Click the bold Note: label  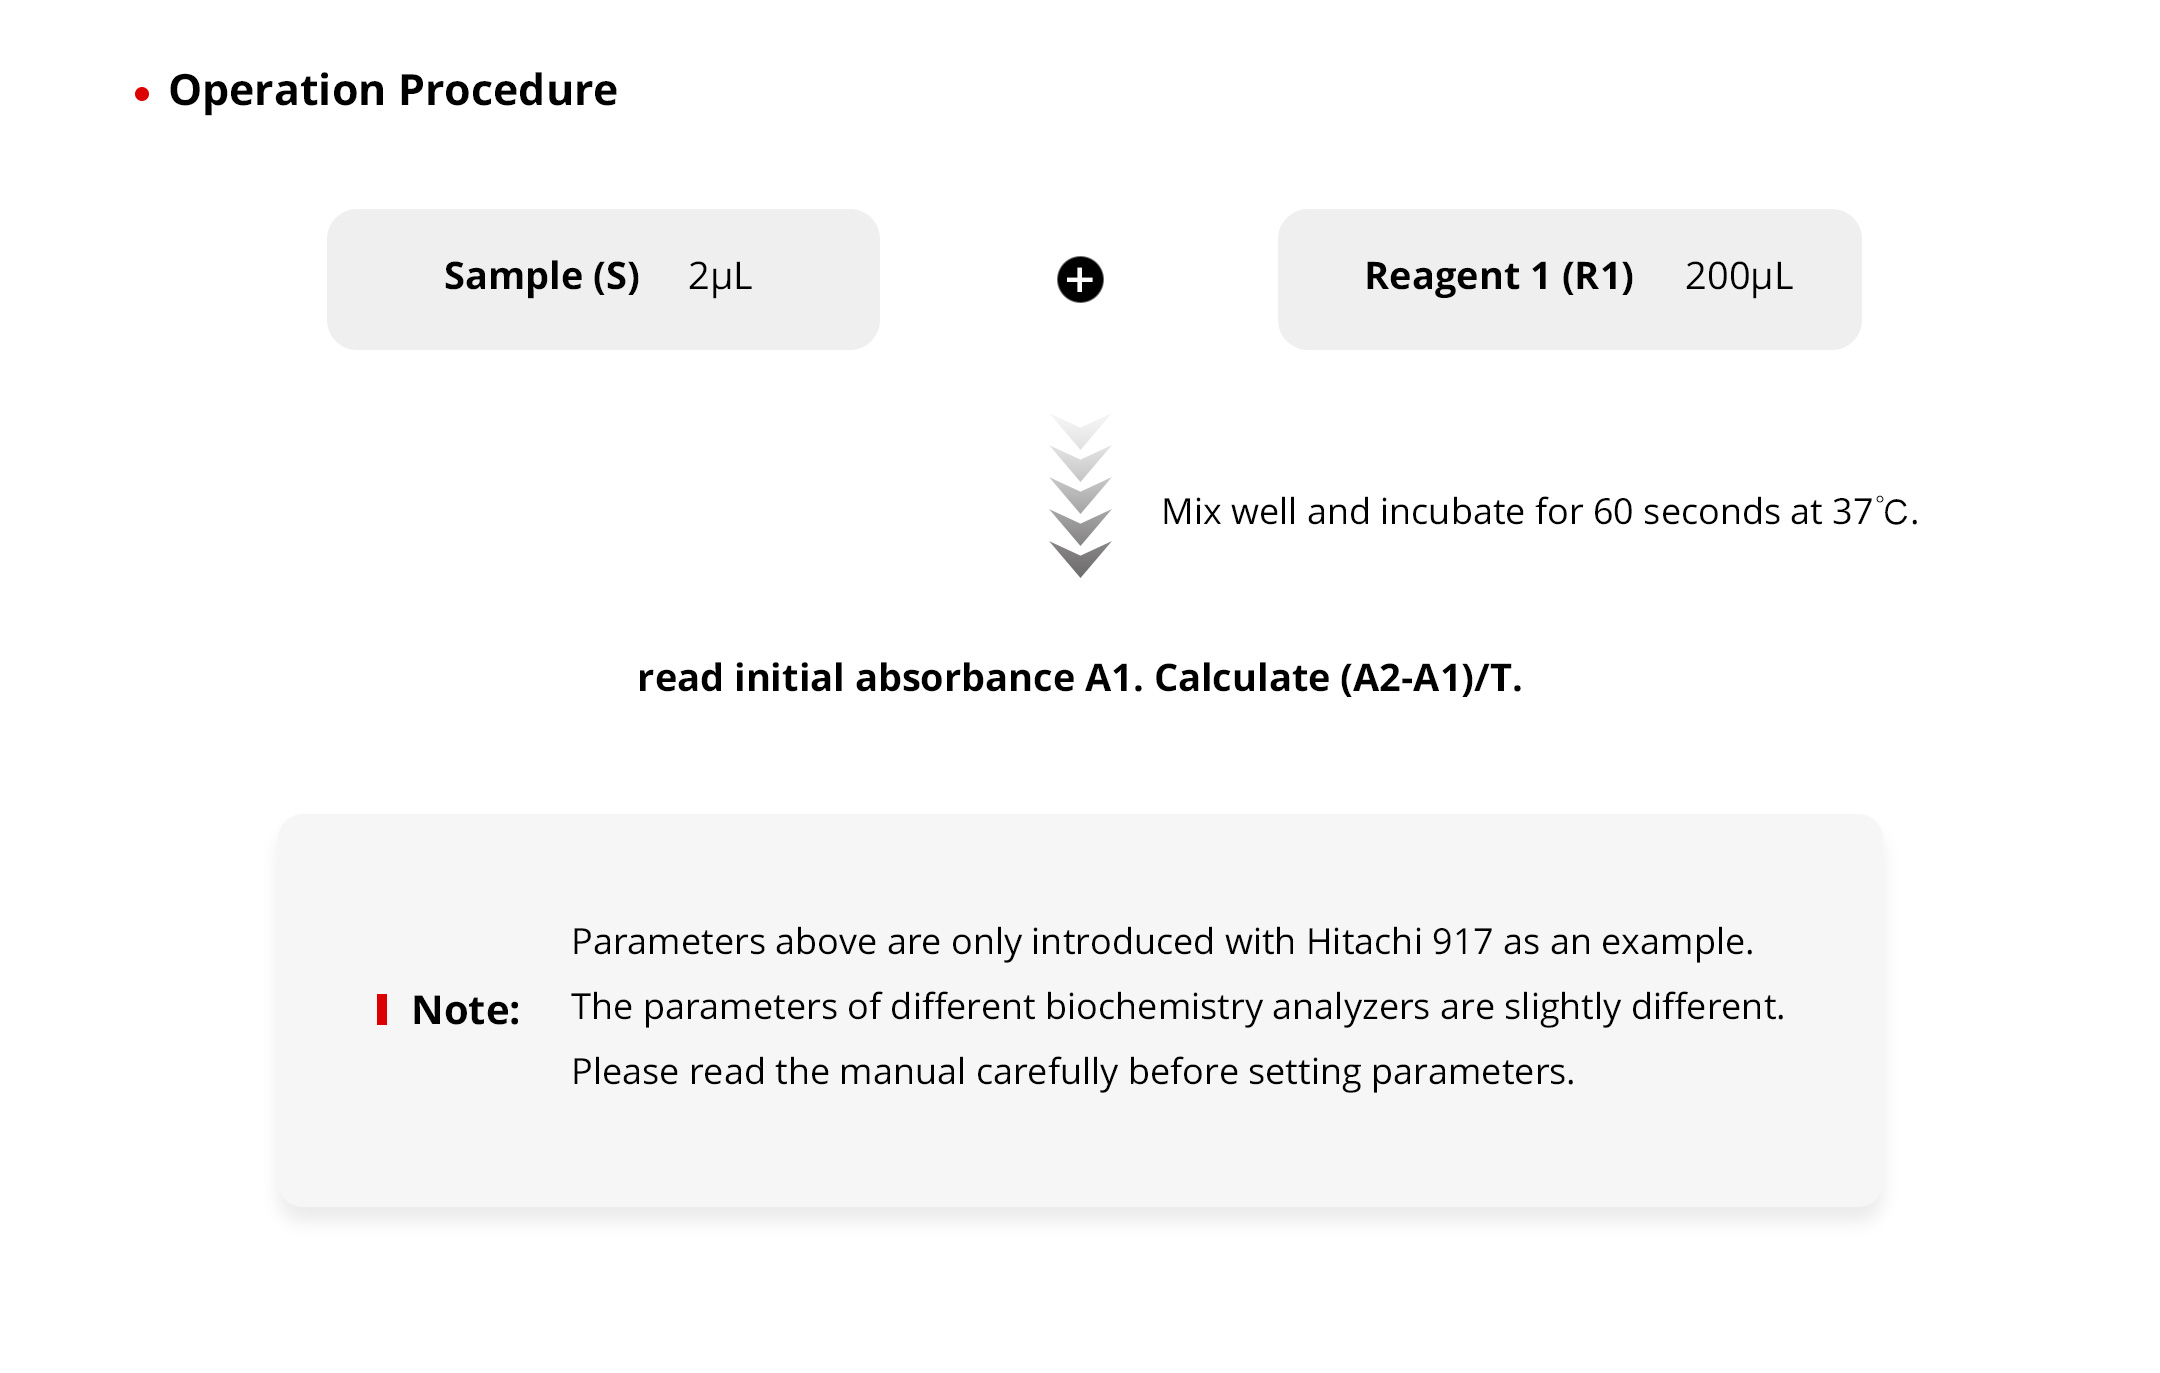[466, 1010]
